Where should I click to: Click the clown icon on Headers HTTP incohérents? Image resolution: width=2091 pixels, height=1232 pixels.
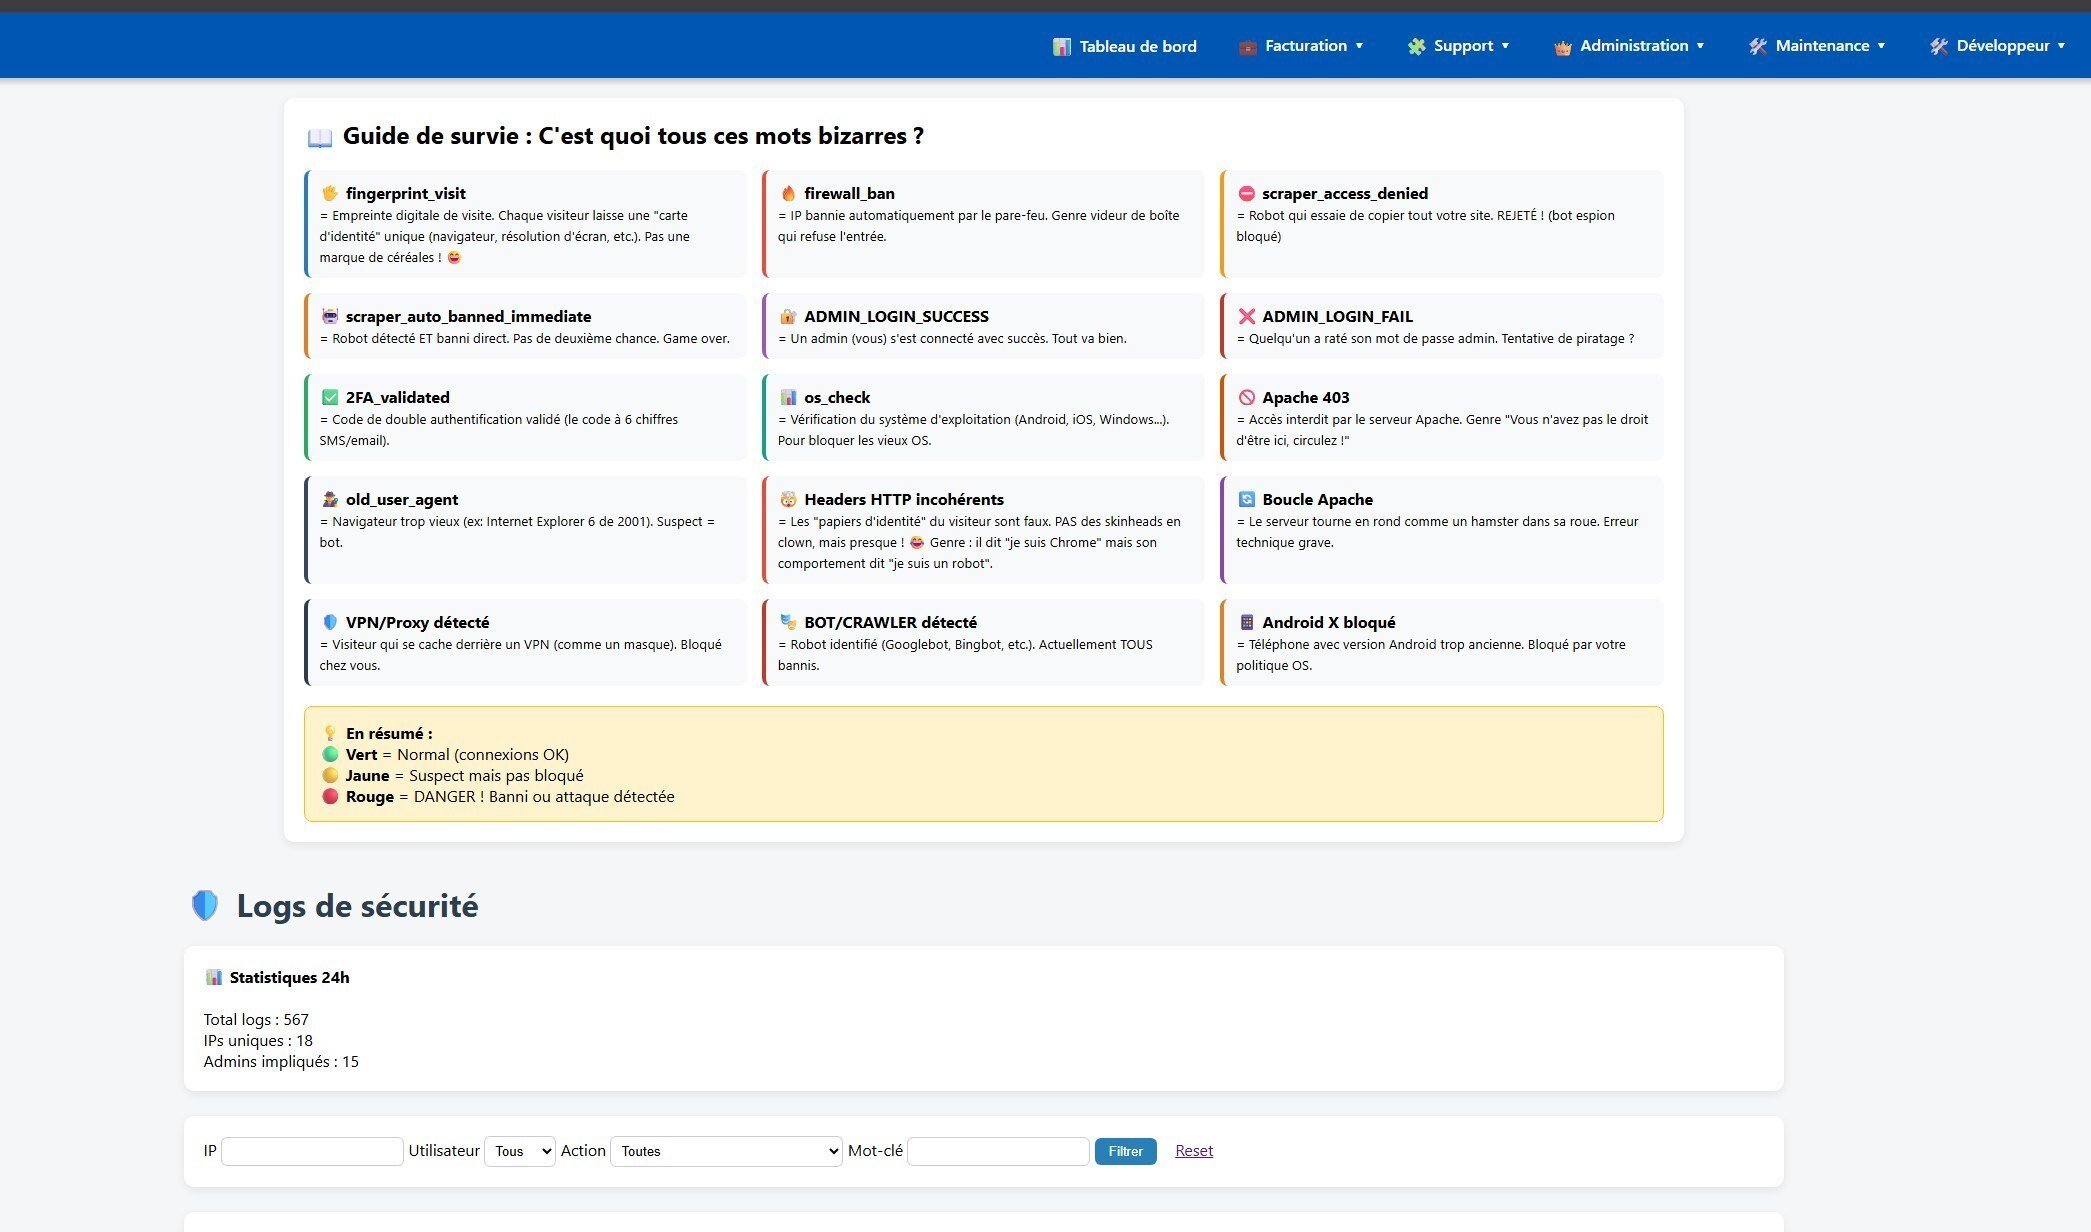pos(788,499)
